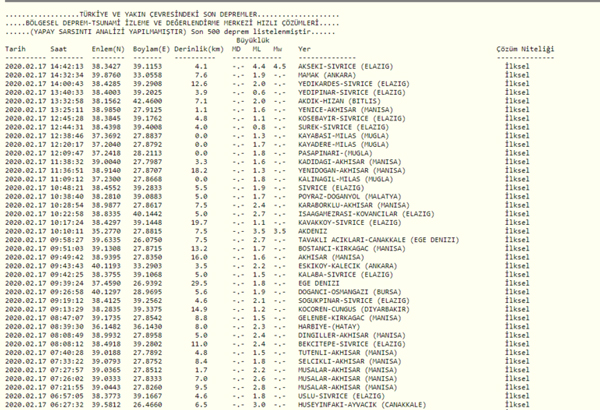Select the EGE DENIZI location text
600x410 pixels.
tap(319, 283)
